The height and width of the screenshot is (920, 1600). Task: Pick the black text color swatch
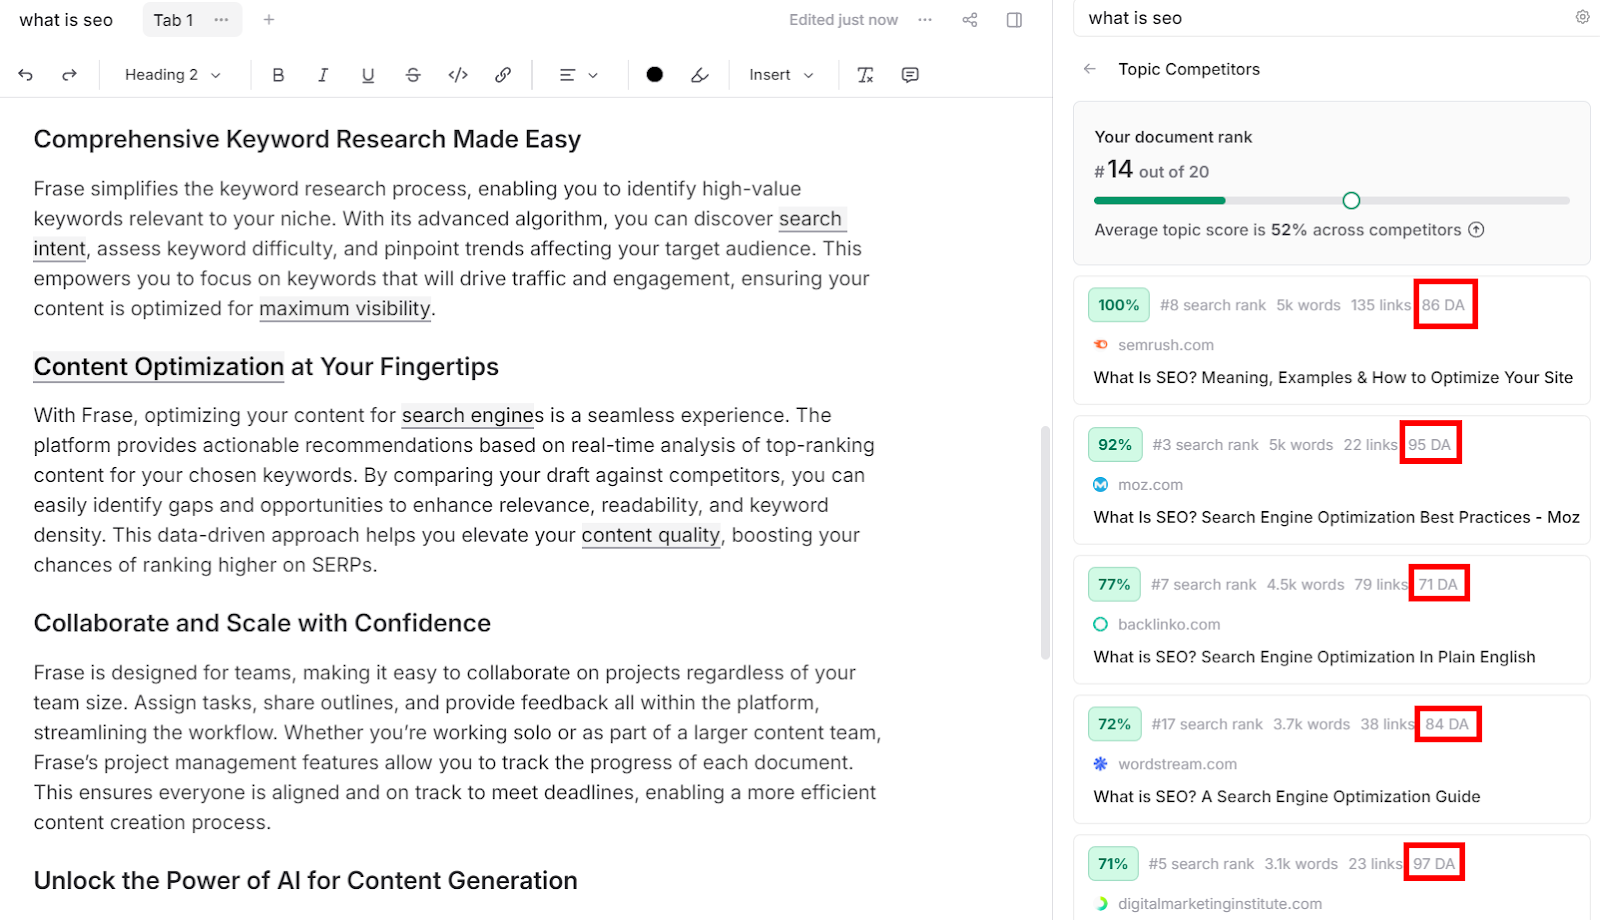655,75
